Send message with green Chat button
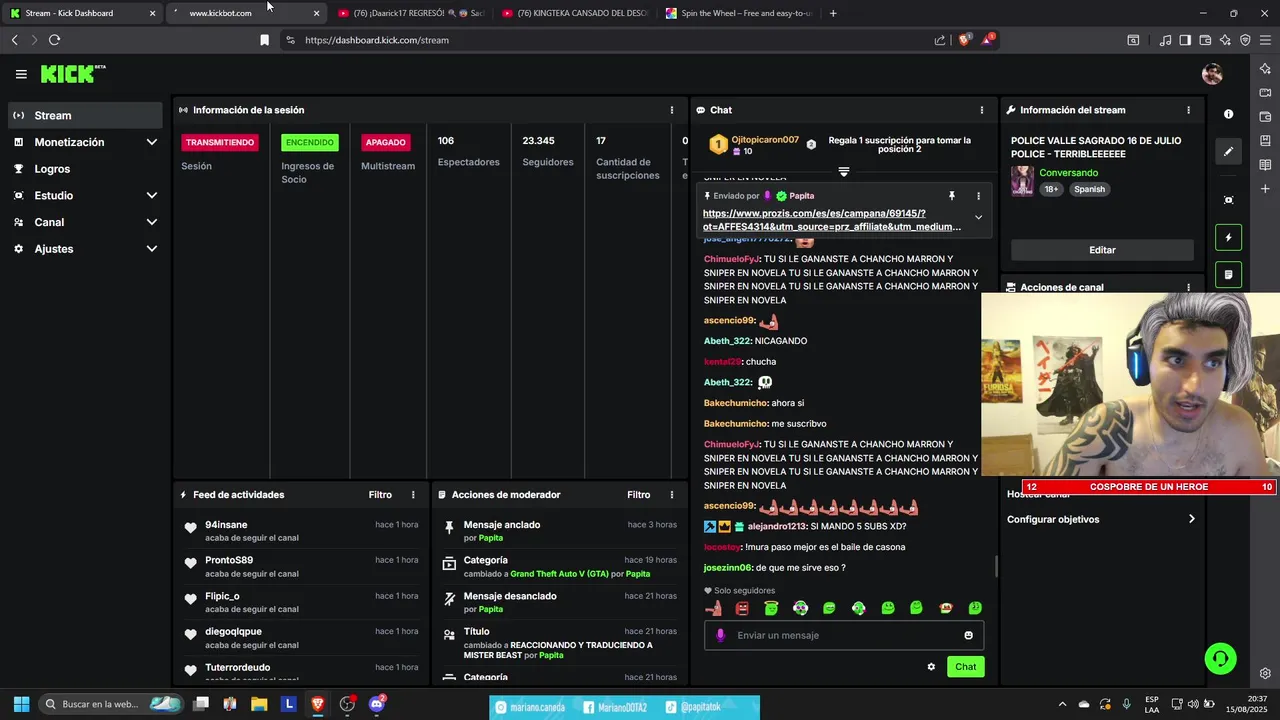Screen dimensions: 1280x720 point(965,667)
